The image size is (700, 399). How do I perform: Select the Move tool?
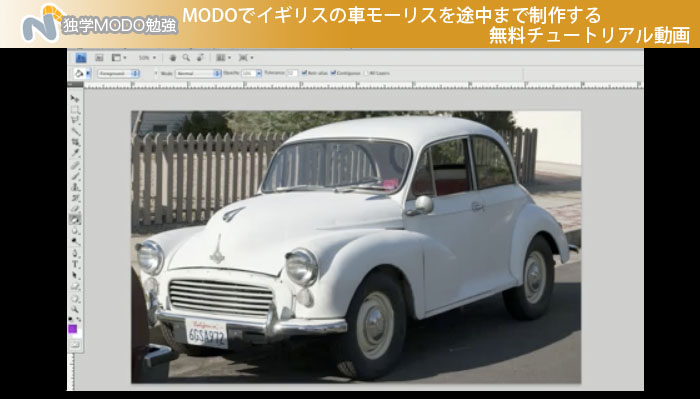pos(75,99)
